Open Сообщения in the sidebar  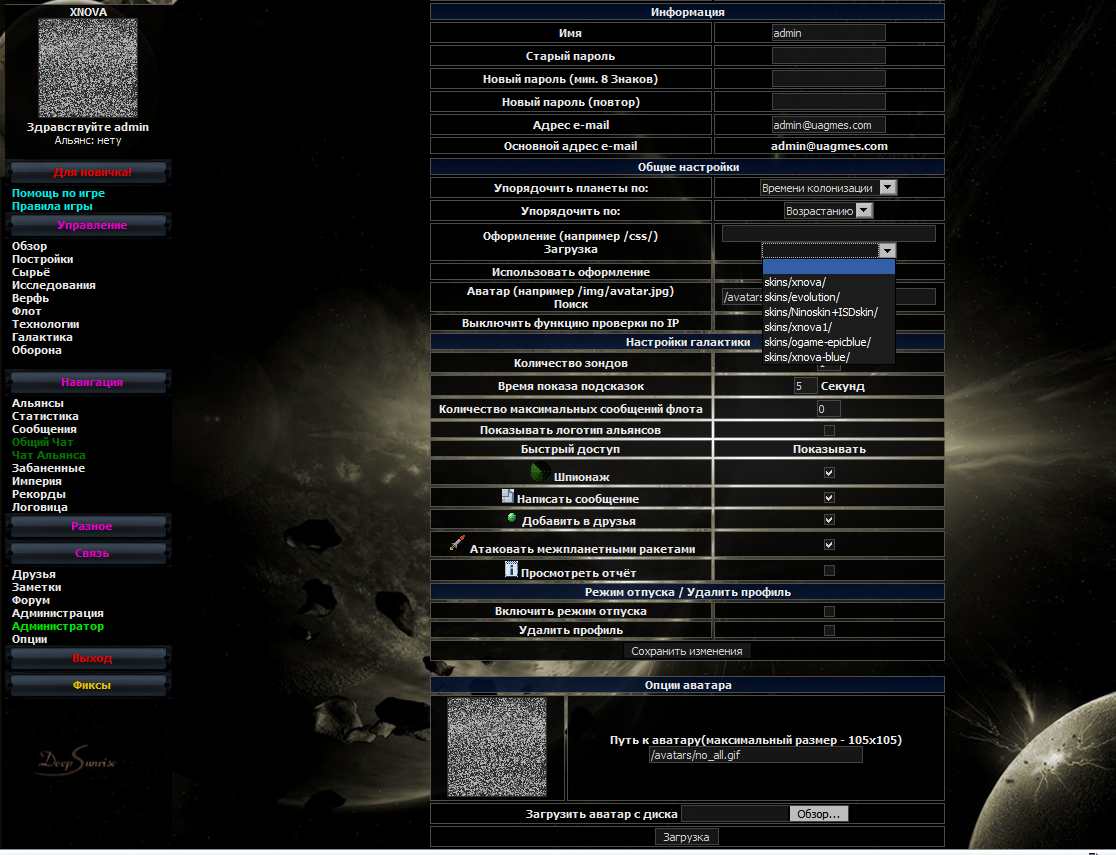44,429
